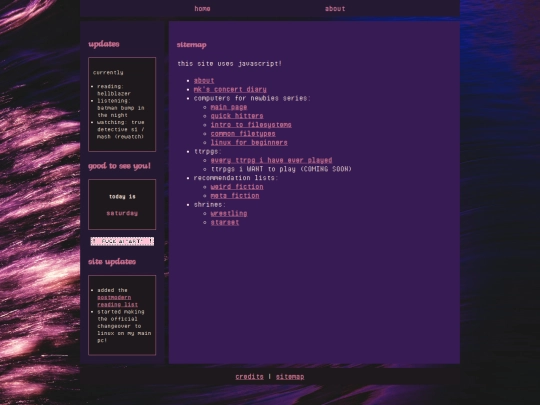Open the about link in the sitemap list
Viewport: 540px width, 405px height.
tap(204, 81)
